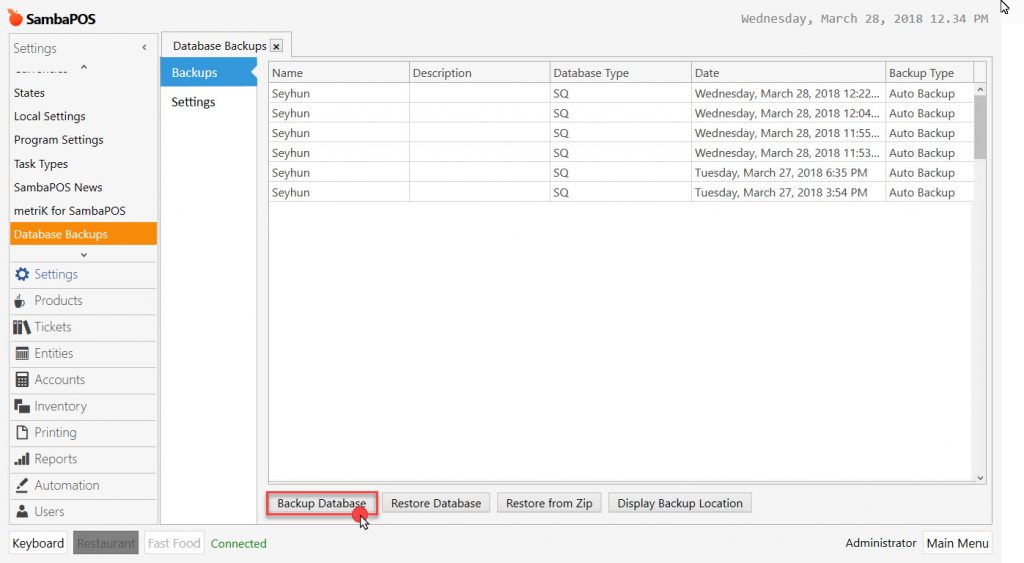1024x563 pixels.
Task: Close the Database Backups tab
Action: point(276,46)
